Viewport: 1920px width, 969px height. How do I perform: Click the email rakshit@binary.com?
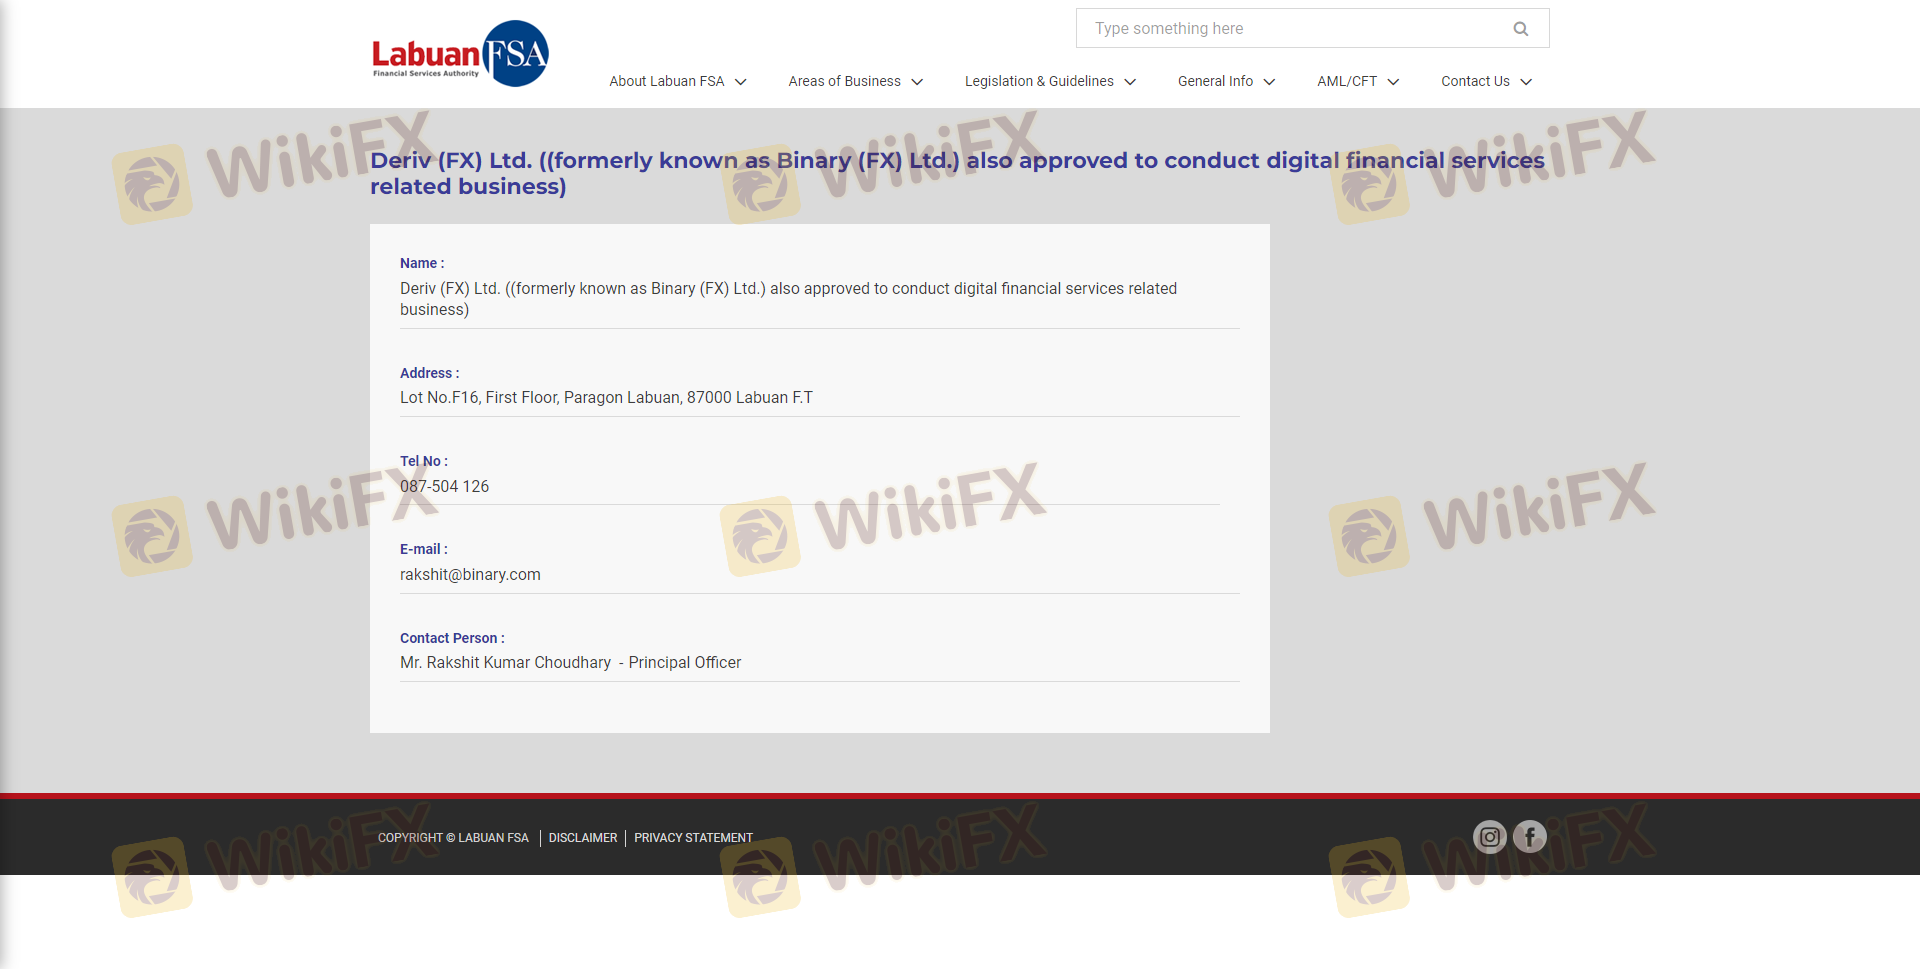470,575
